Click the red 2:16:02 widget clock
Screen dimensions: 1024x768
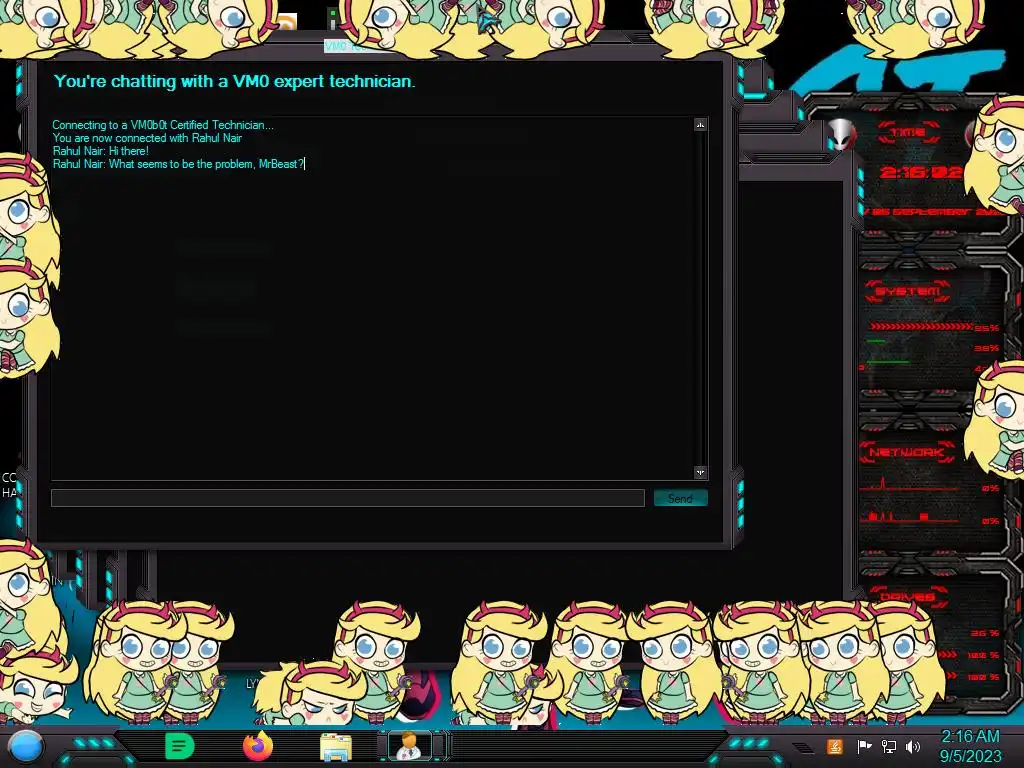pos(921,172)
